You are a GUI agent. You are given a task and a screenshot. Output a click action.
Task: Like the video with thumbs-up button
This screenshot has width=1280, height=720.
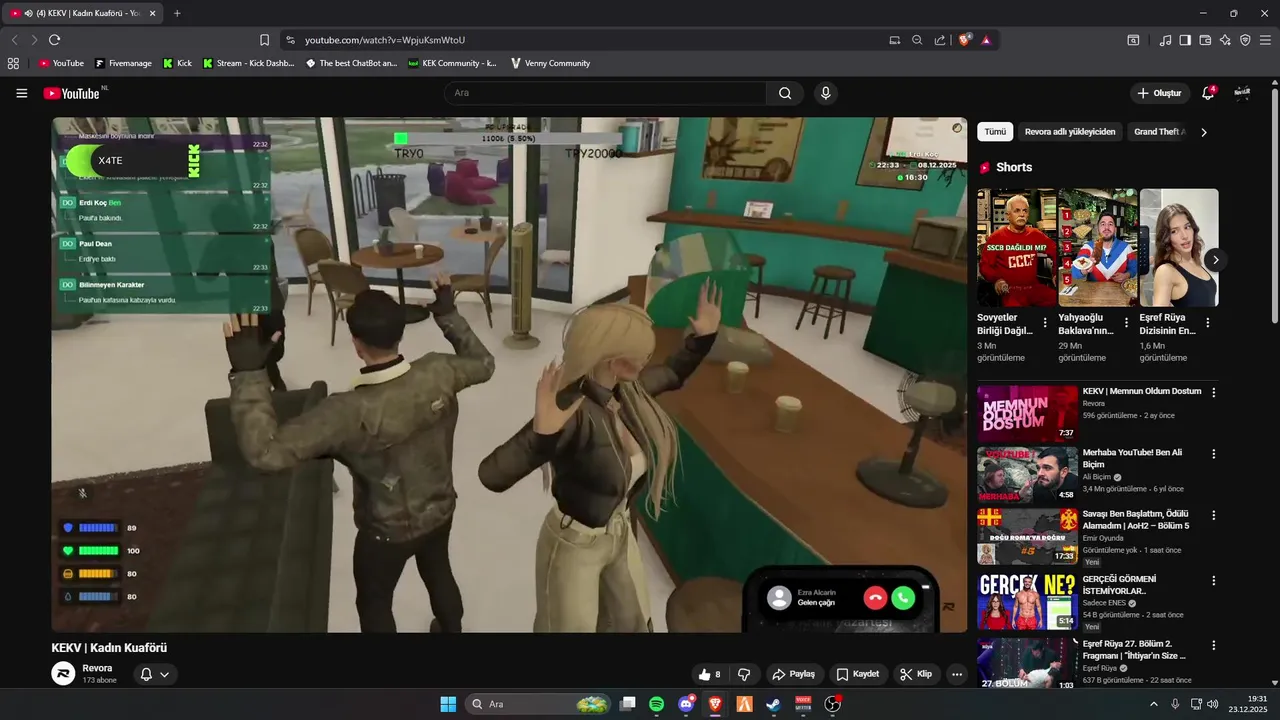point(711,674)
